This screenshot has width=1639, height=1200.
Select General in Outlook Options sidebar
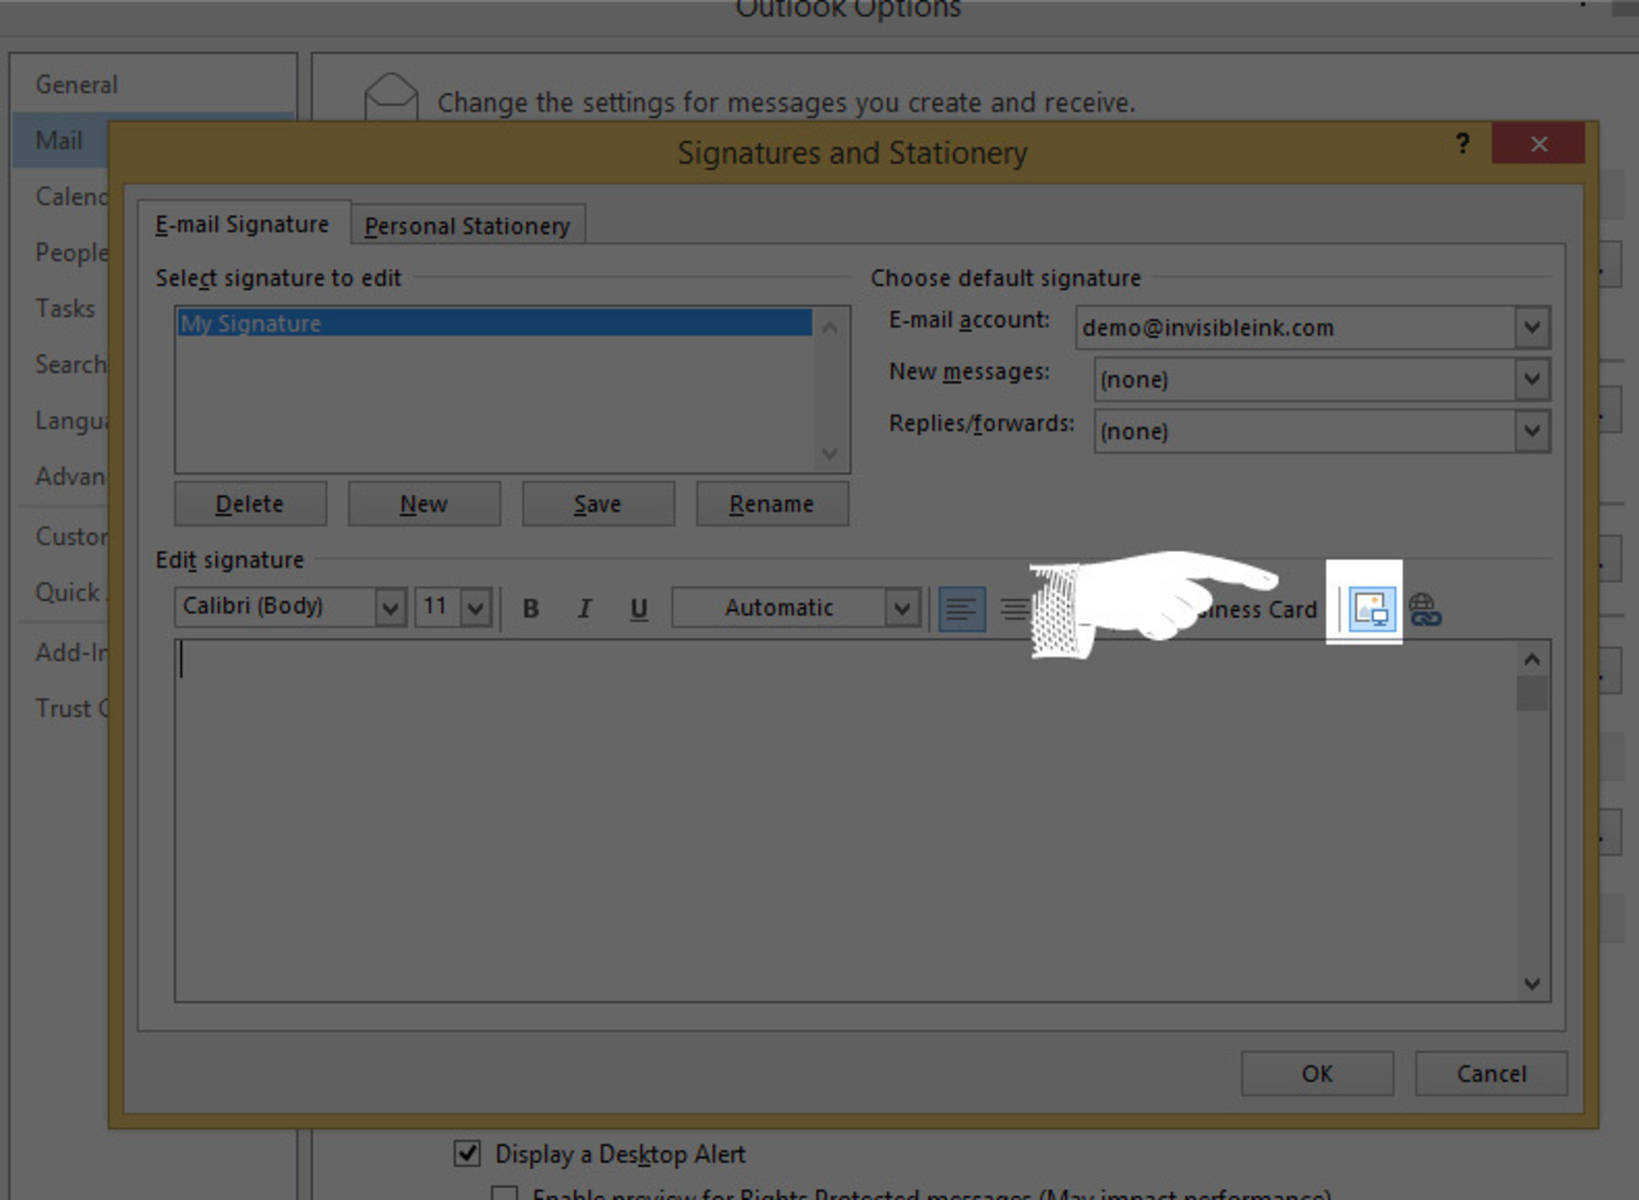pyautogui.click(x=77, y=85)
